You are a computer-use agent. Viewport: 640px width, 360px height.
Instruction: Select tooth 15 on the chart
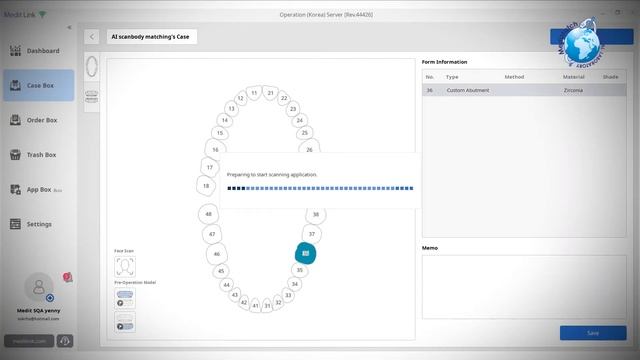pyautogui.click(x=220, y=133)
